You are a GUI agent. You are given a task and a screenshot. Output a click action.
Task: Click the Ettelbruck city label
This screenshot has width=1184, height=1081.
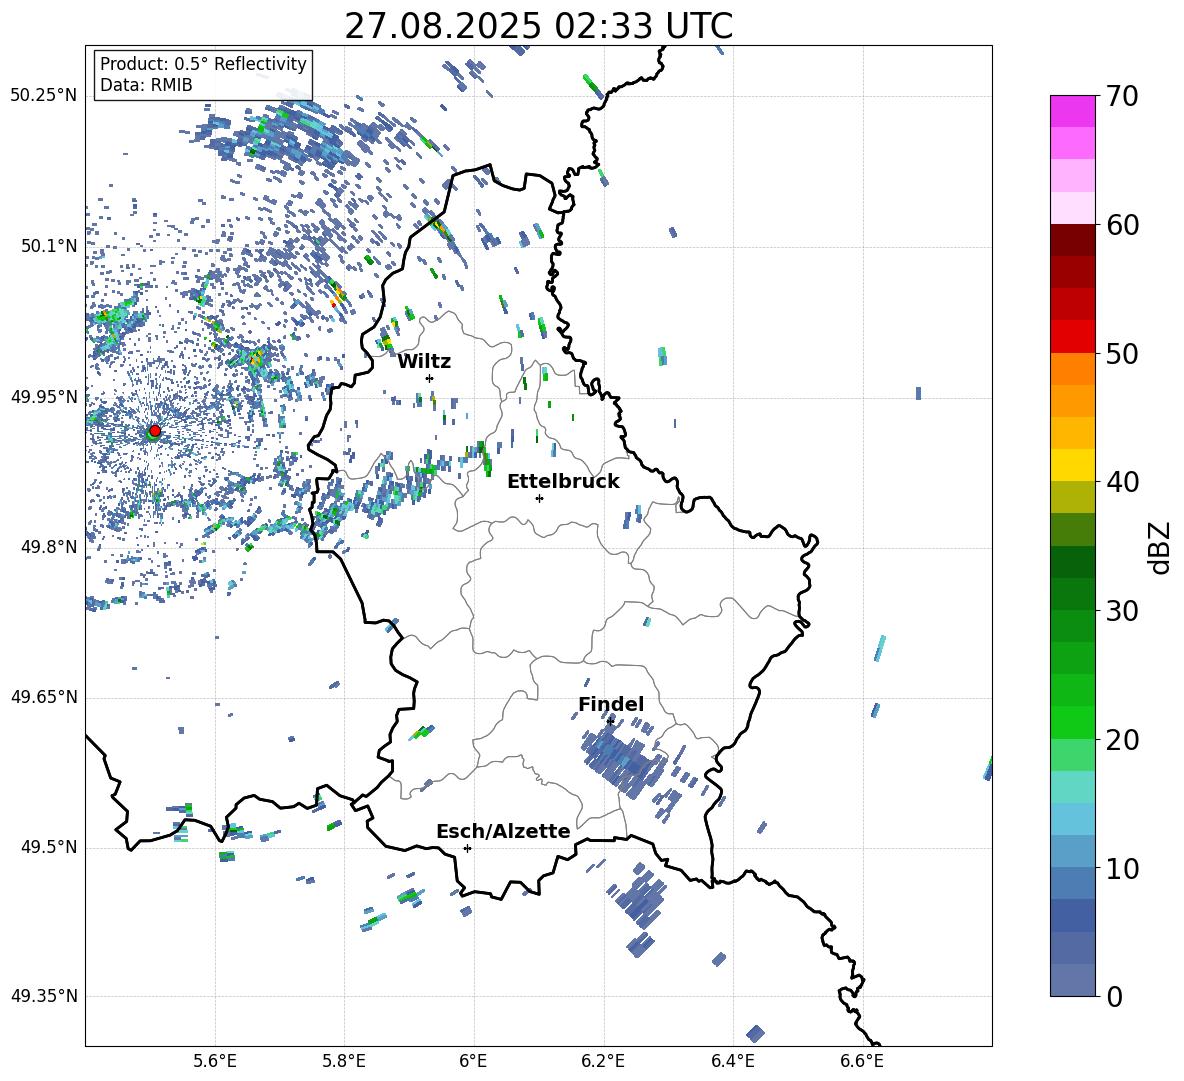[563, 482]
